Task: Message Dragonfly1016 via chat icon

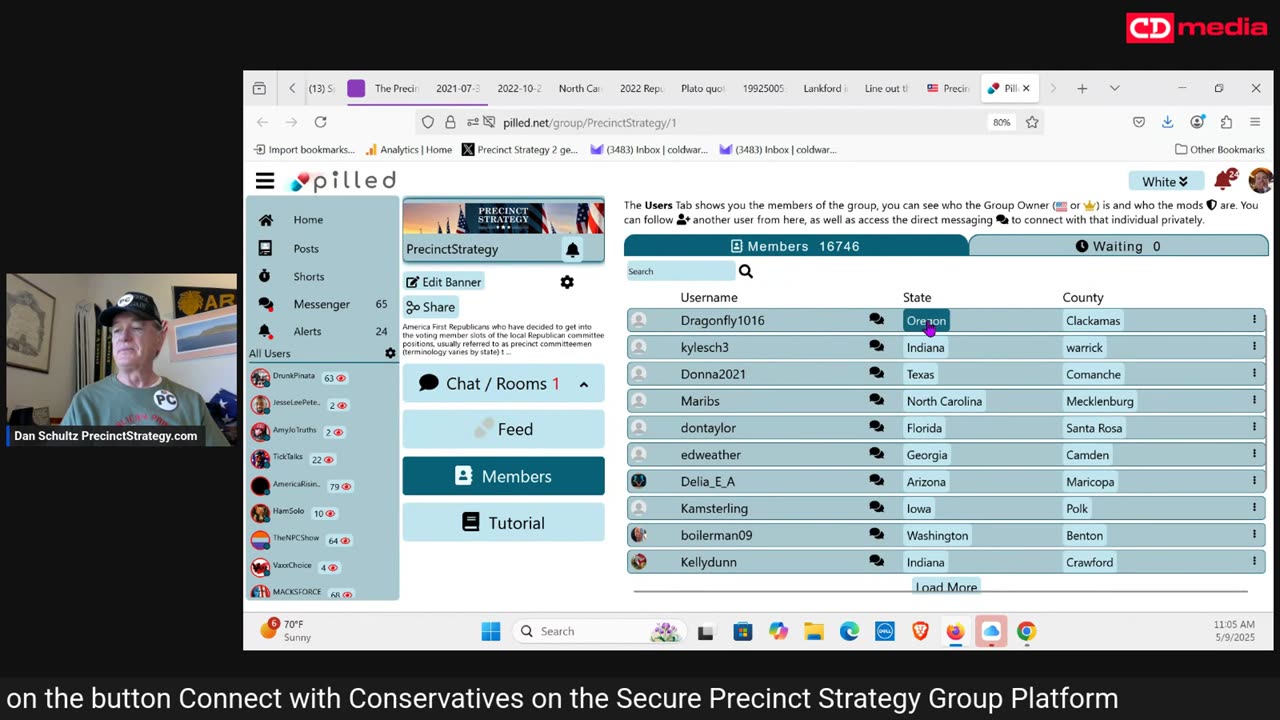Action: [876, 320]
